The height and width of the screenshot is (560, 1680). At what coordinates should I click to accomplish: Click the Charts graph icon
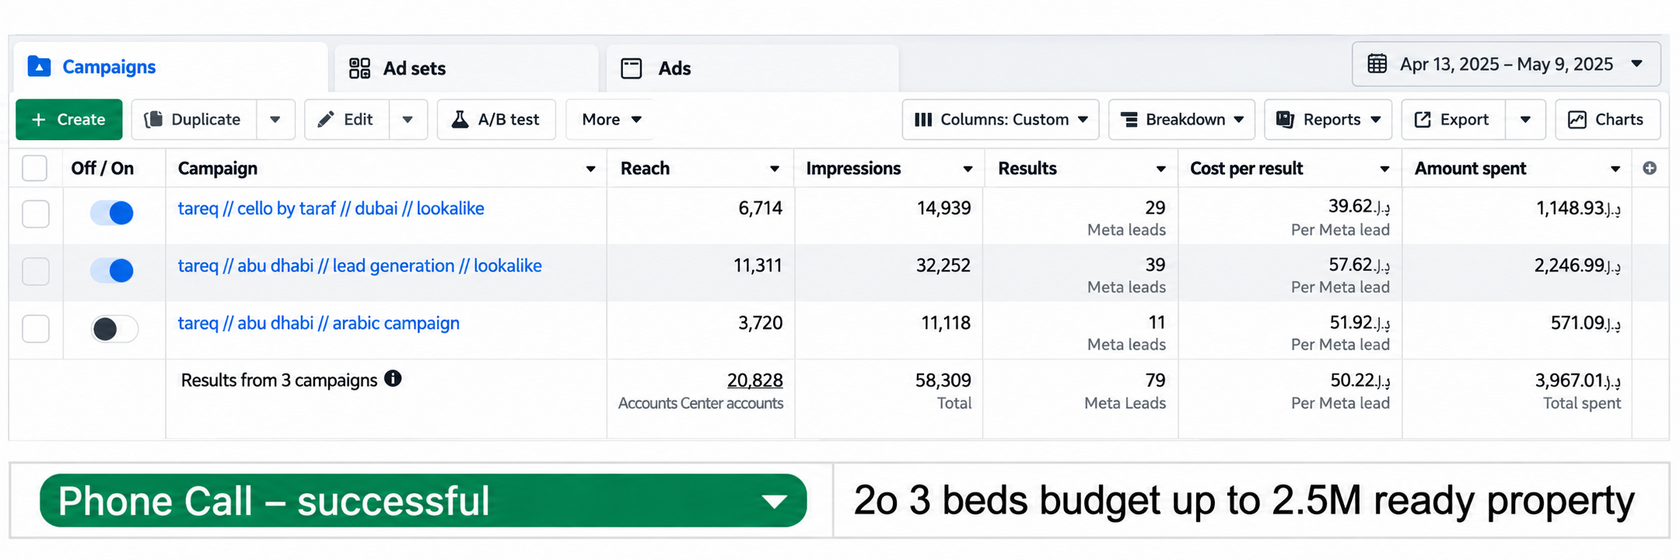(x=1577, y=119)
